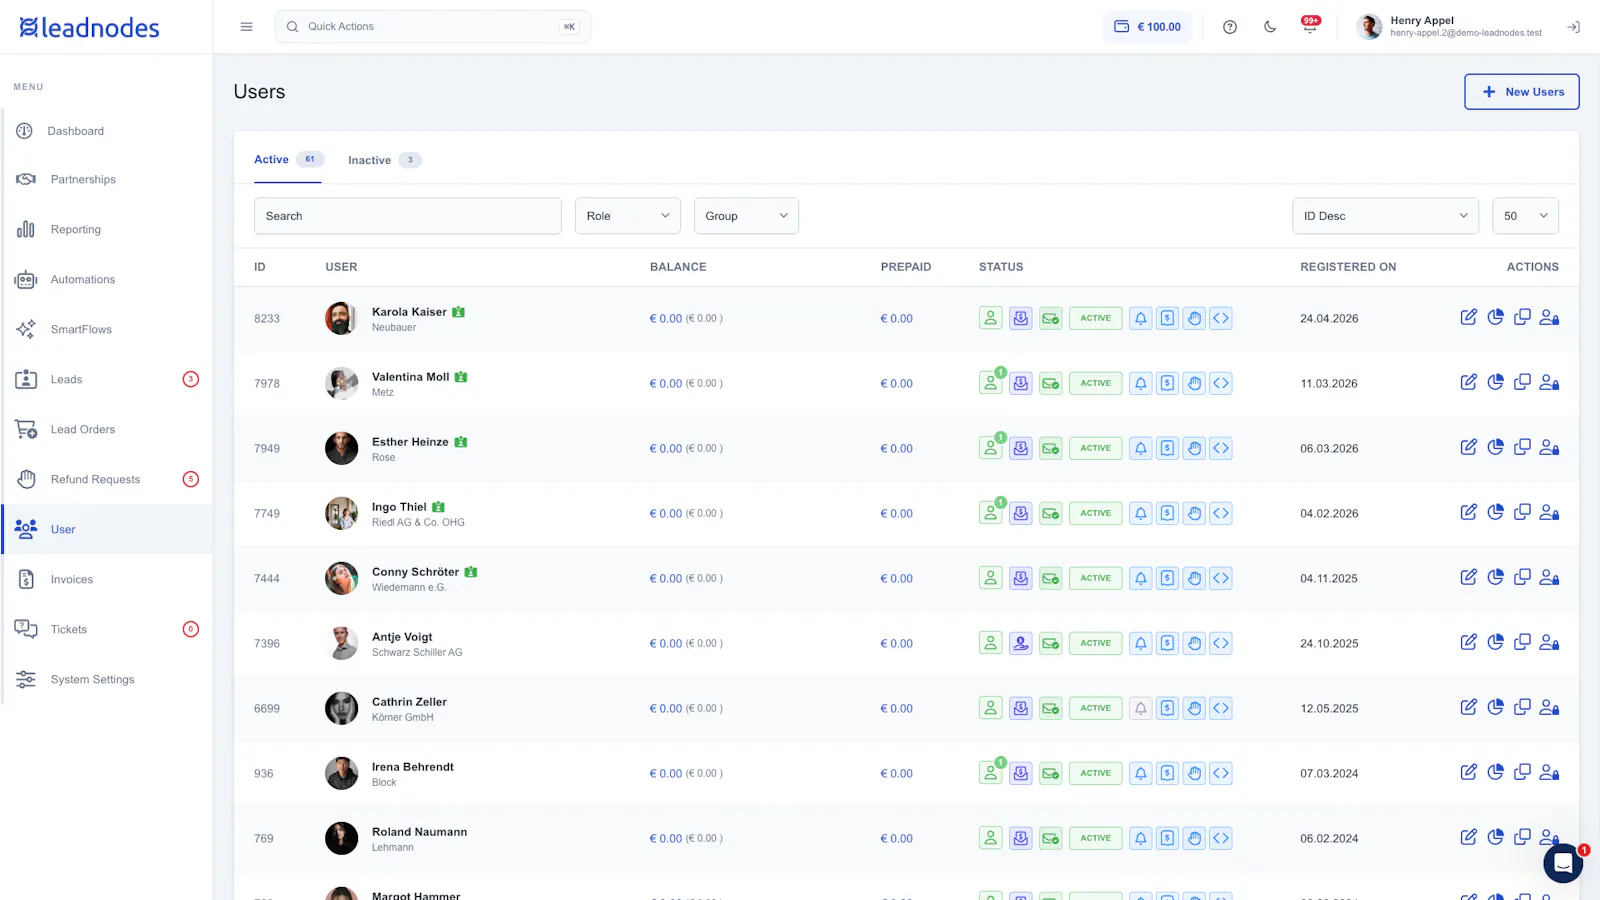Click the ACTIVE badge for Roland Naumann
The image size is (1600, 900).
tap(1095, 838)
